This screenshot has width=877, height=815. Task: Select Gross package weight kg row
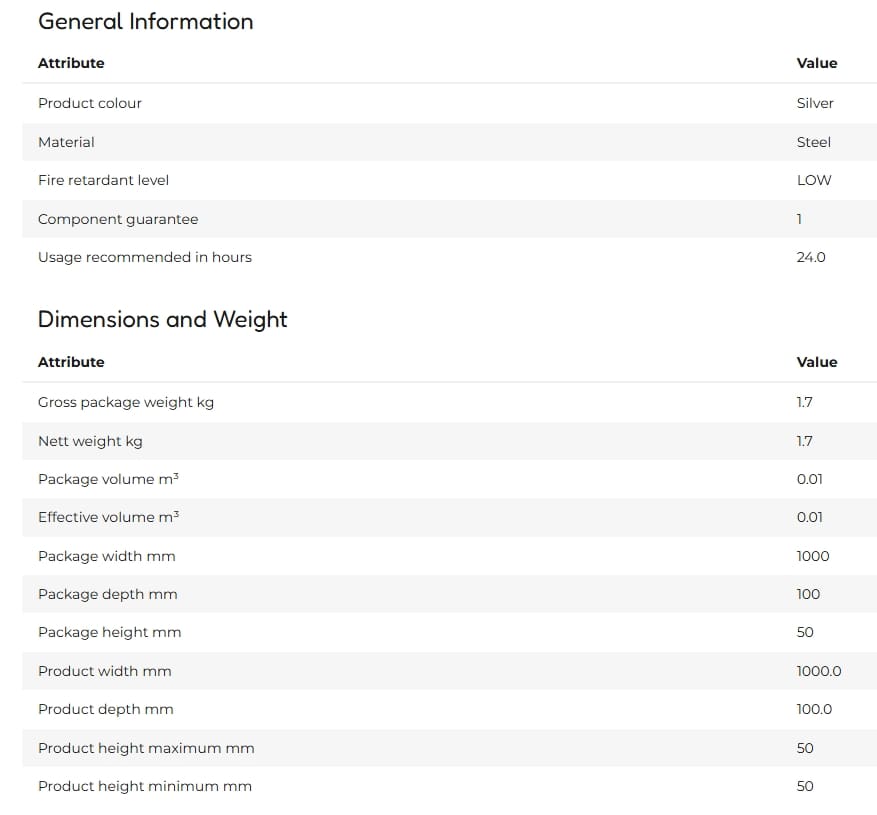click(x=450, y=403)
